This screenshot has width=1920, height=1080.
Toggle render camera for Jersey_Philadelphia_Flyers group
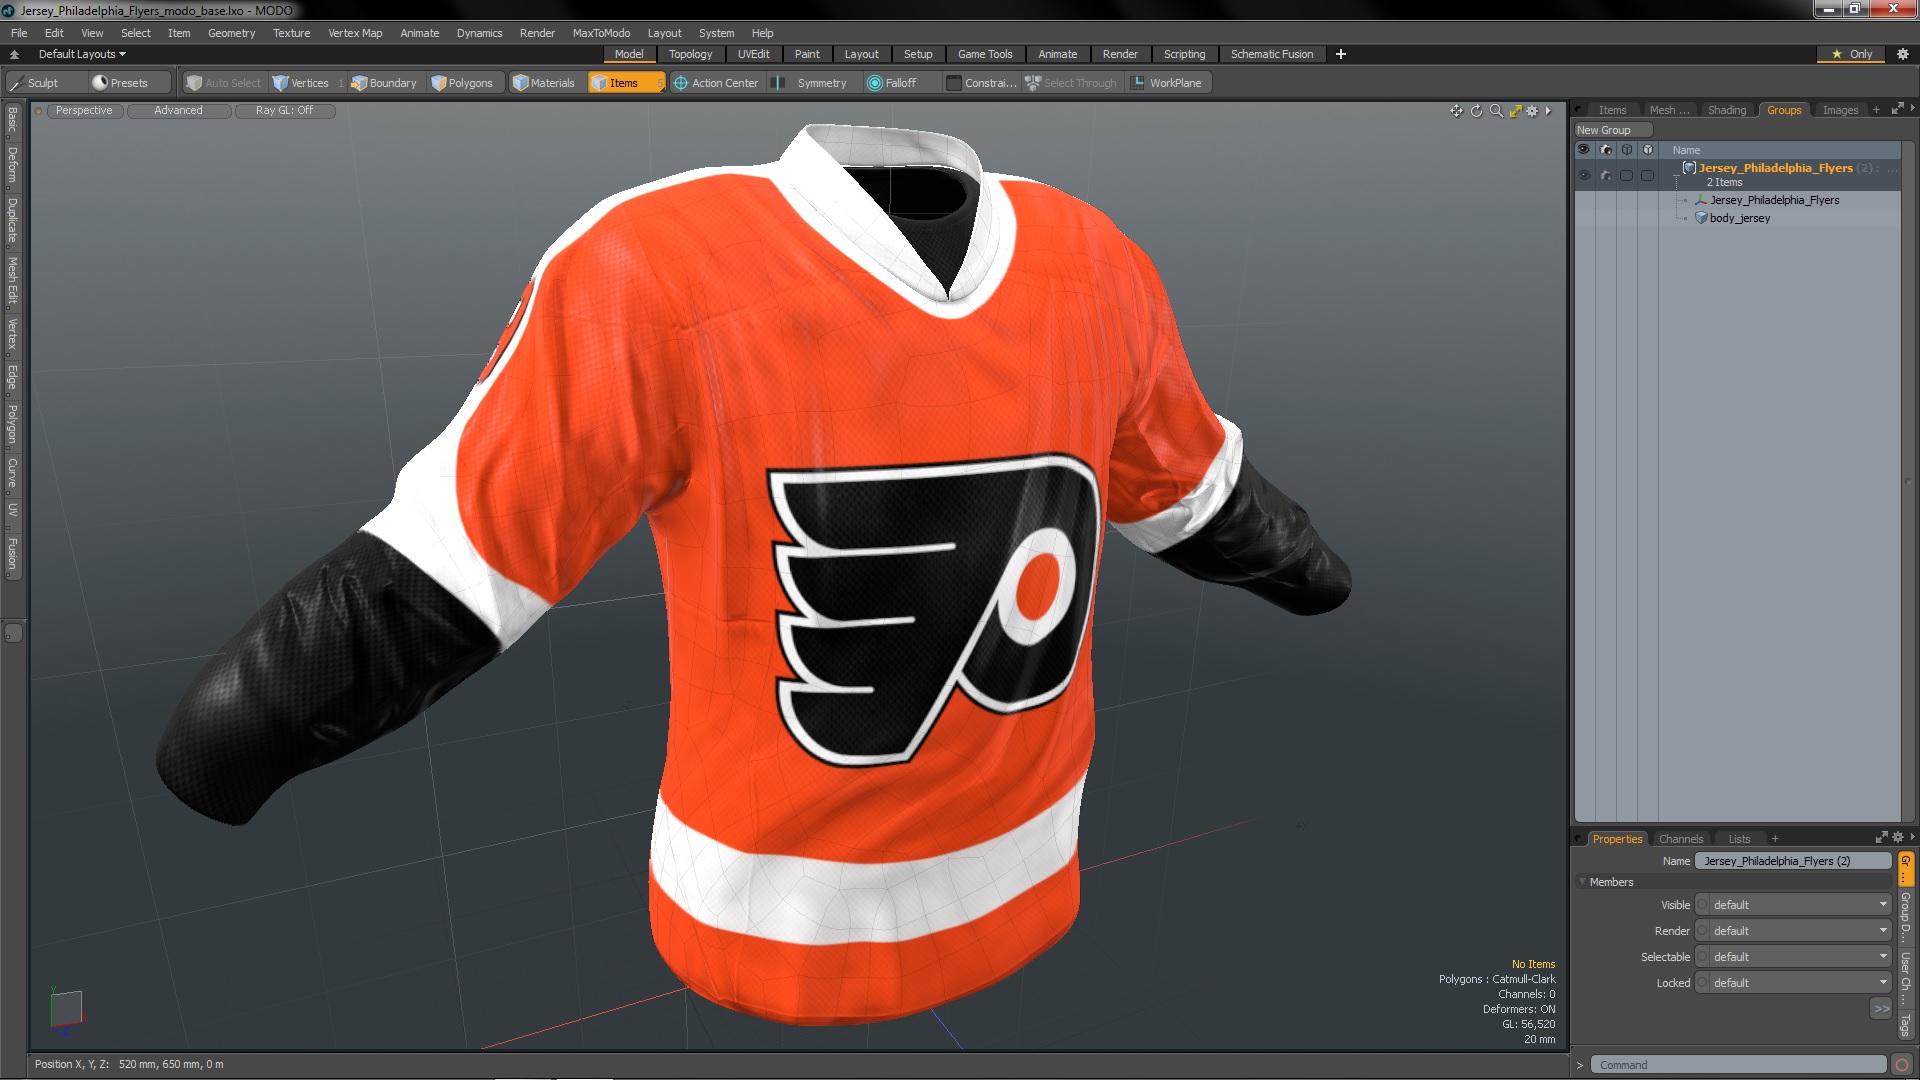click(x=1606, y=175)
